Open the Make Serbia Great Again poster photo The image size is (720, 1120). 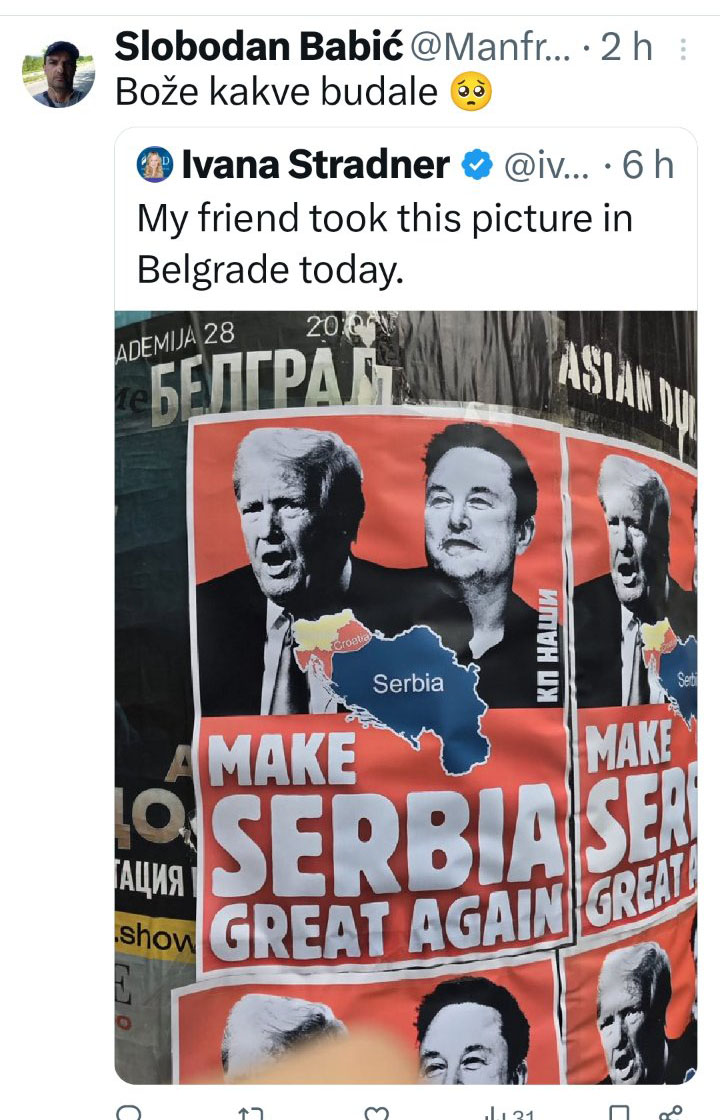(406, 697)
